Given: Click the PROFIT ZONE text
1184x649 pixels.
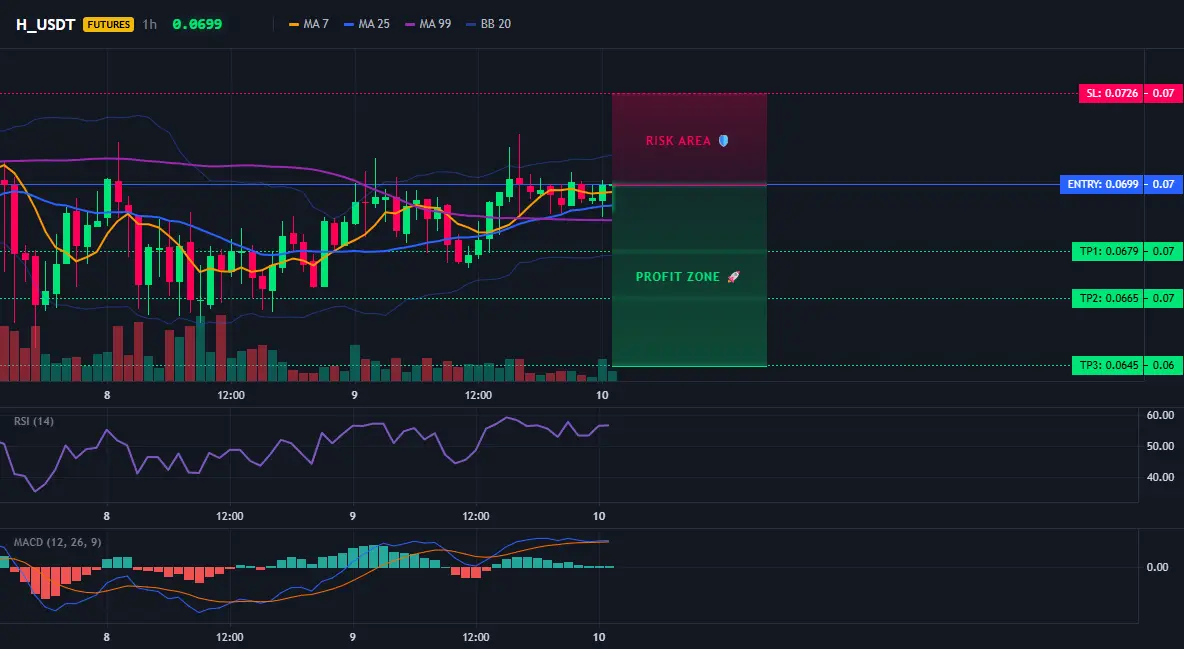Looking at the screenshot, I should coord(678,277).
